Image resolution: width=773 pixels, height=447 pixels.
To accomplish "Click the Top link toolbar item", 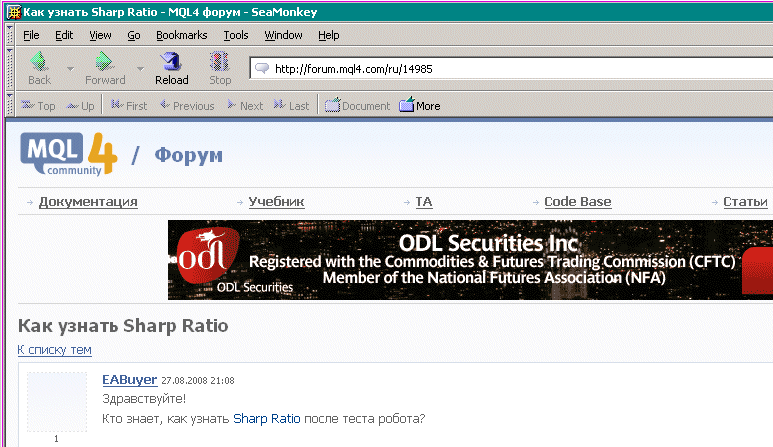I will coord(38,105).
